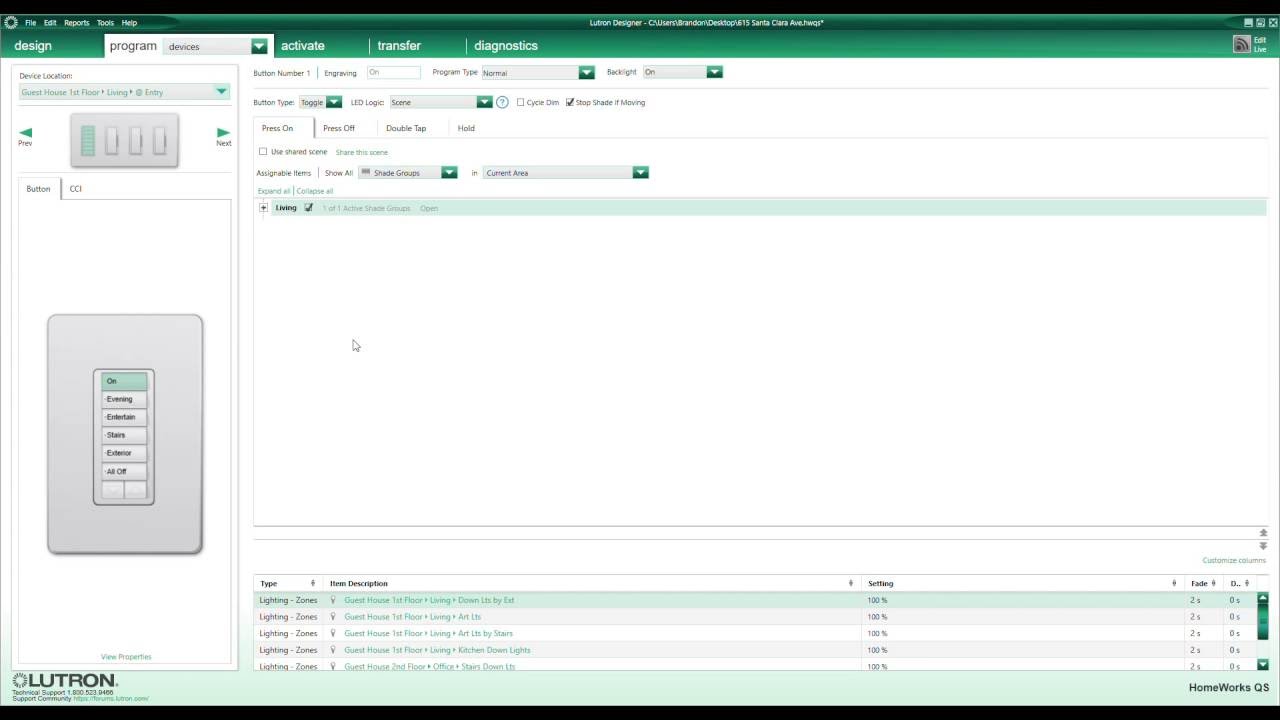The width and height of the screenshot is (1280, 720).
Task: Toggle the Living area checkbox
Action: (308, 208)
